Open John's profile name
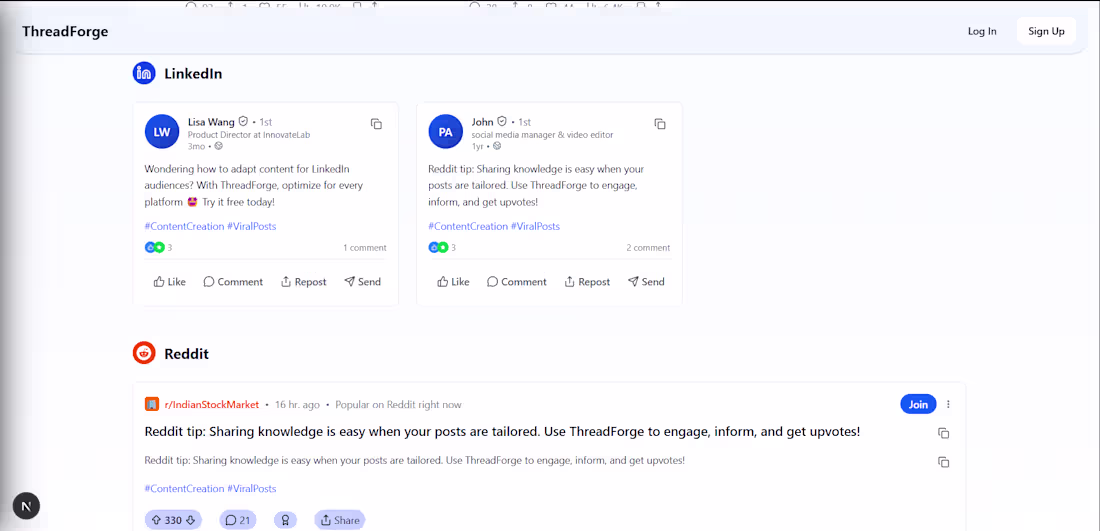This screenshot has height=531, width=1100. 483,121
